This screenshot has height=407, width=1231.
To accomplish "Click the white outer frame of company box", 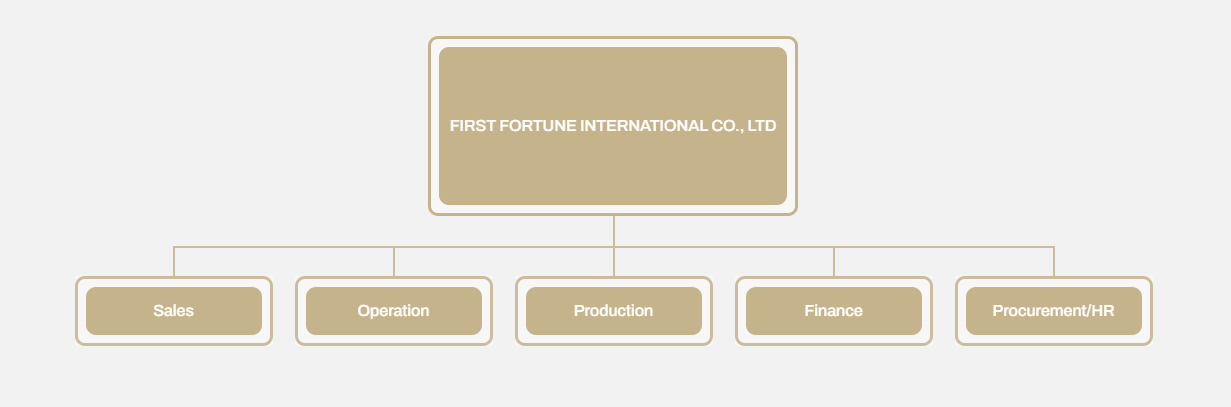I will tap(613, 210).
